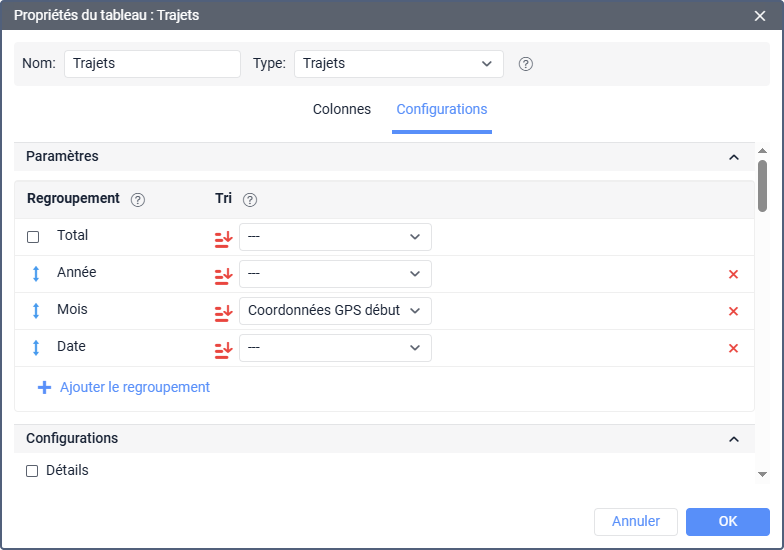784x550 pixels.
Task: Open help icon next to Regroupement
Action: point(138,200)
